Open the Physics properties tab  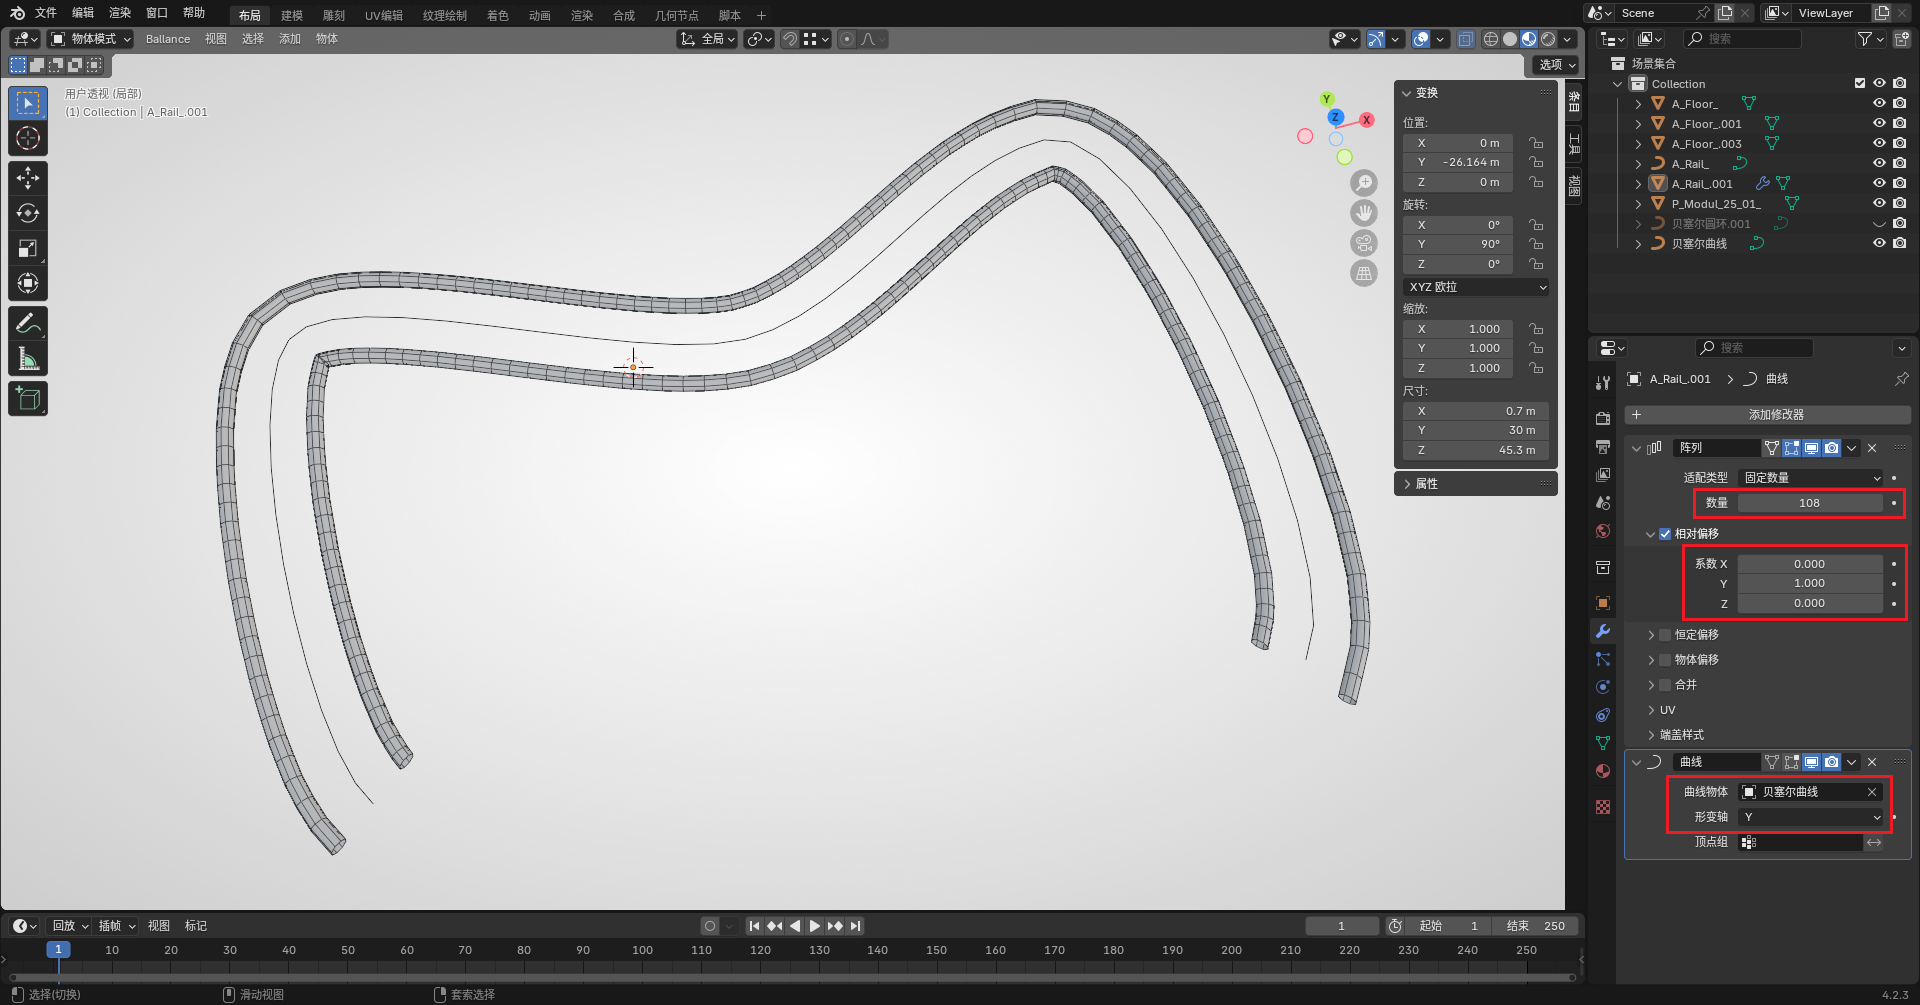[1603, 687]
